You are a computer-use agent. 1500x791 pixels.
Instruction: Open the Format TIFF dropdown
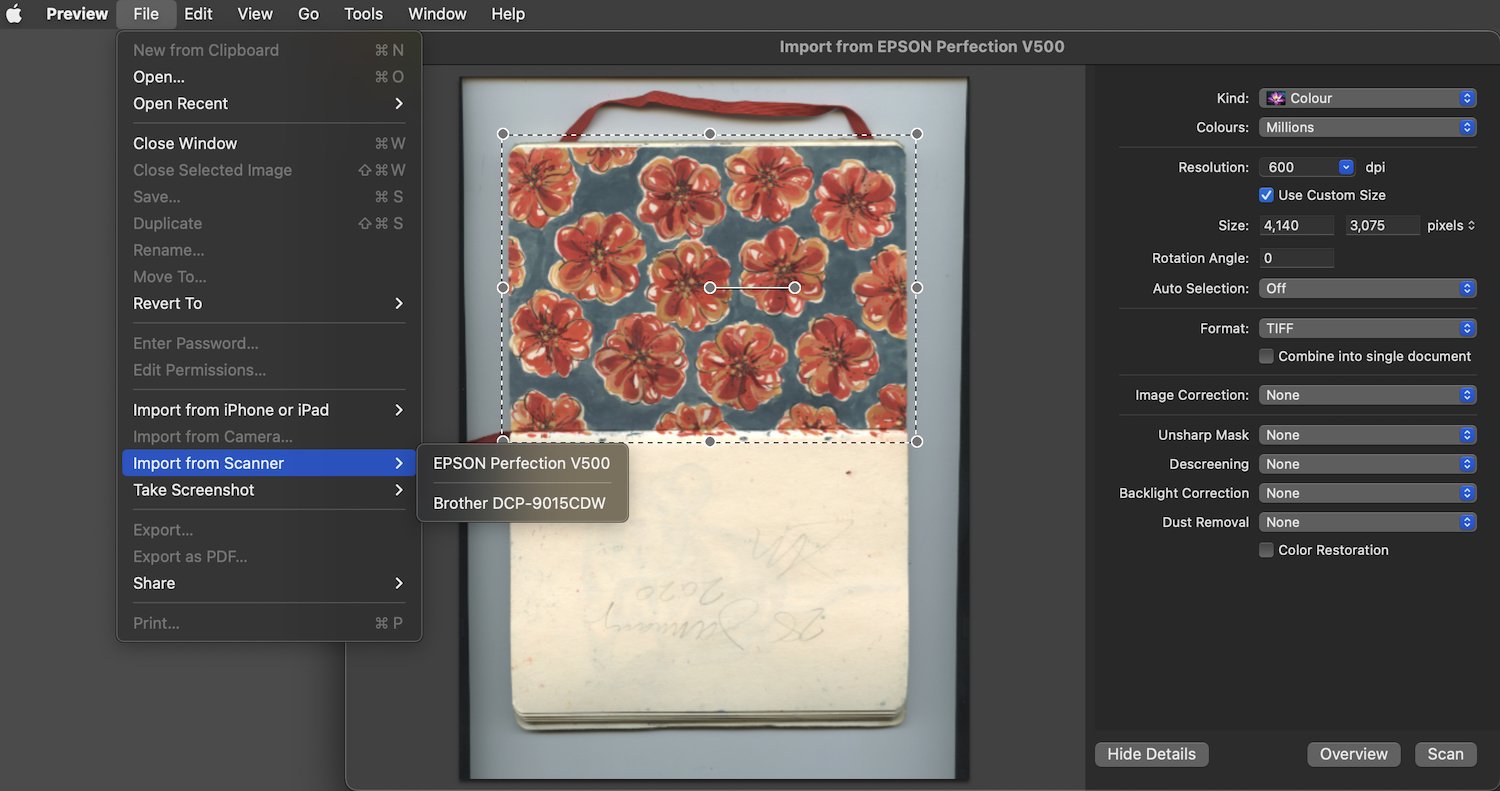pyautogui.click(x=1367, y=328)
